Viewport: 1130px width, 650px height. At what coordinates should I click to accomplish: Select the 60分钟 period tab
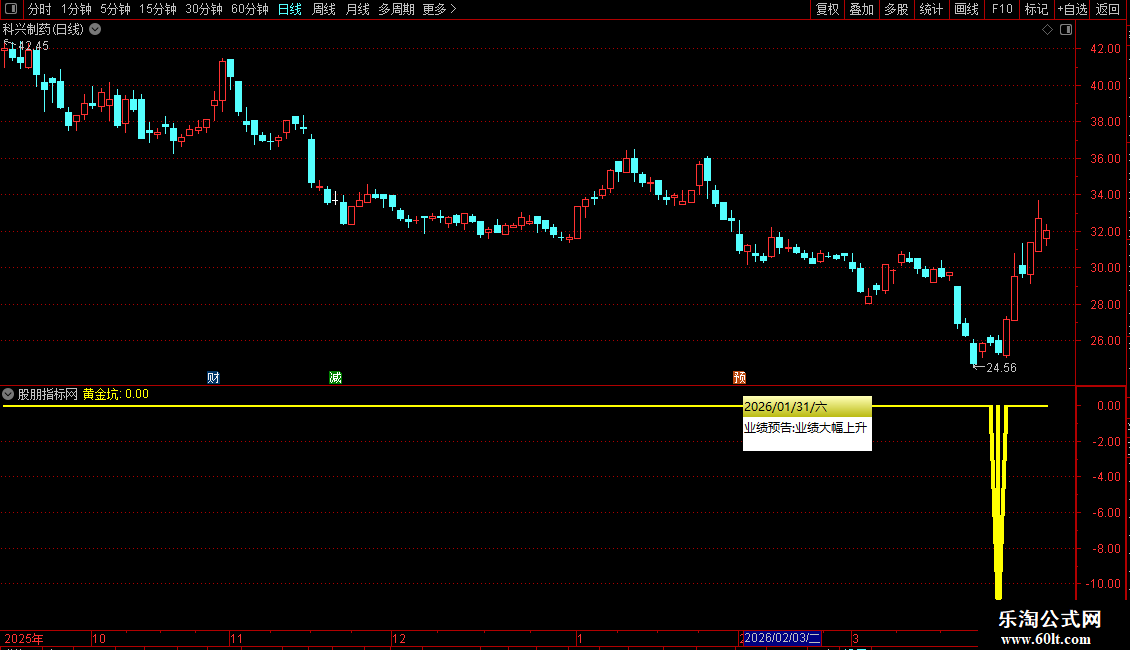point(250,9)
